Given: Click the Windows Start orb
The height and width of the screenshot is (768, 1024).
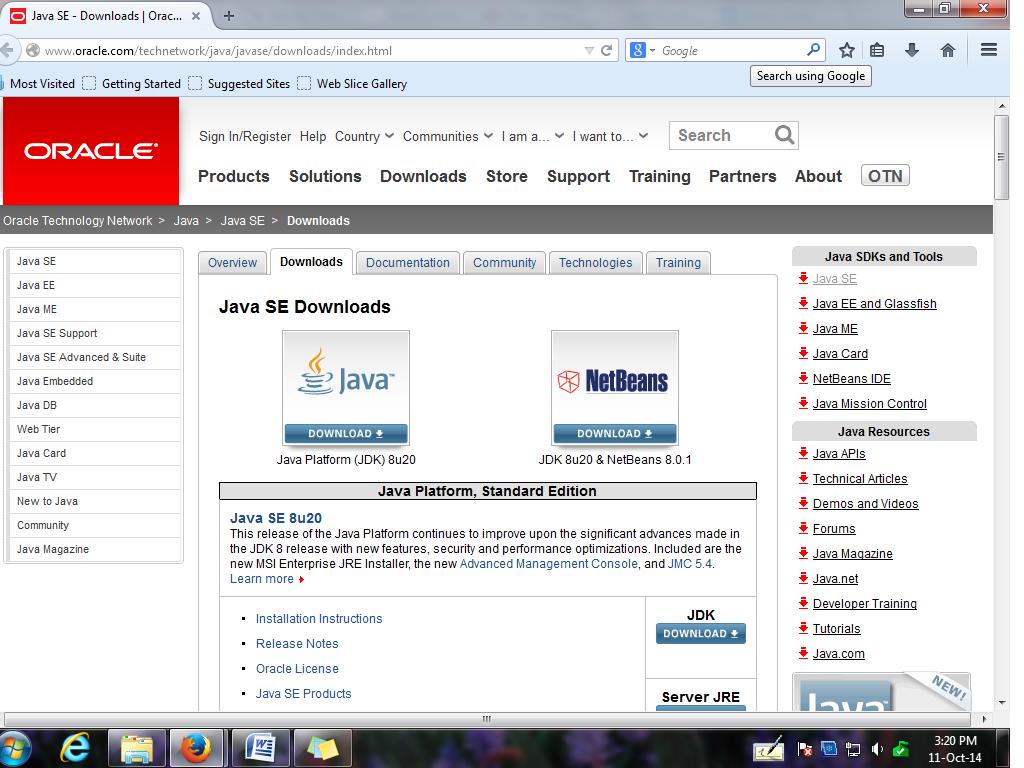Looking at the screenshot, I should coord(14,749).
